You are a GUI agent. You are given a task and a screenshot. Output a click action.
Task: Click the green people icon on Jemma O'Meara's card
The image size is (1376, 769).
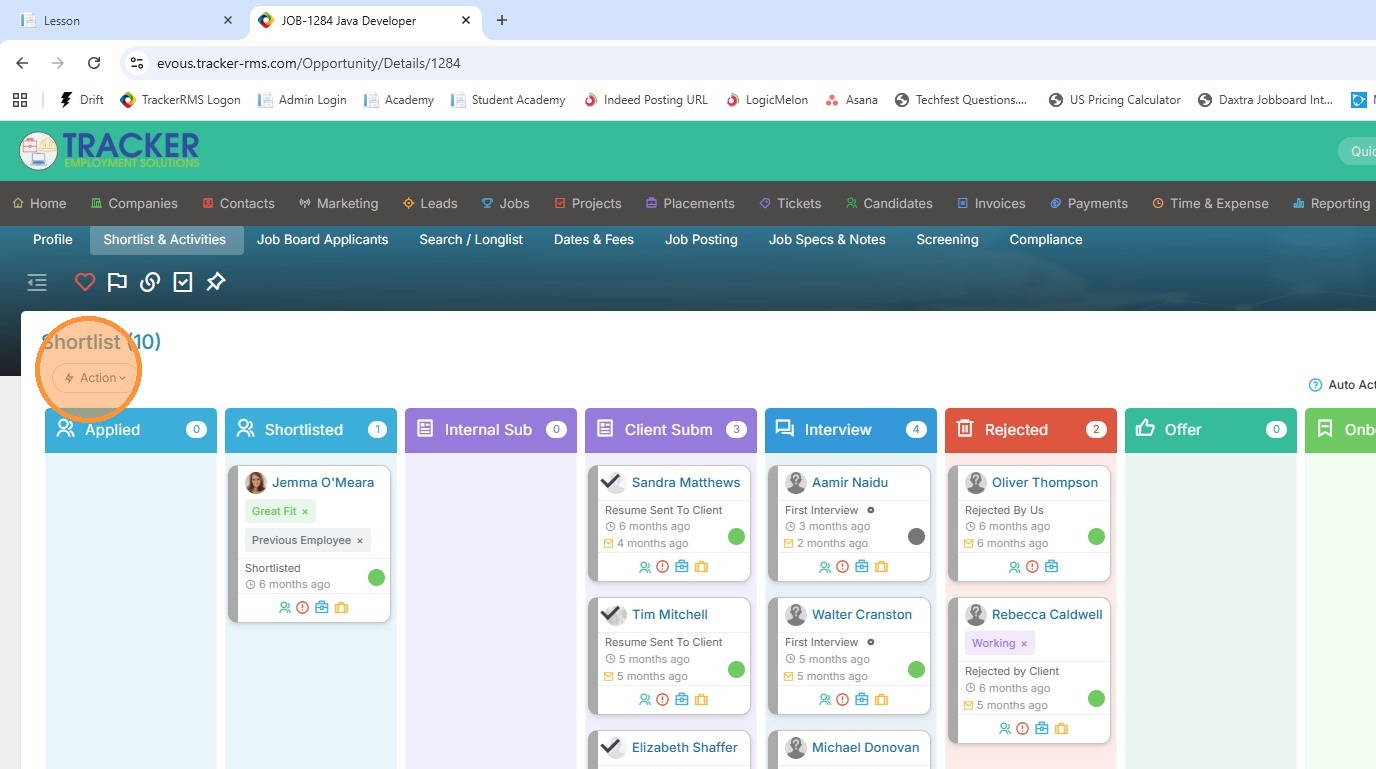click(285, 607)
